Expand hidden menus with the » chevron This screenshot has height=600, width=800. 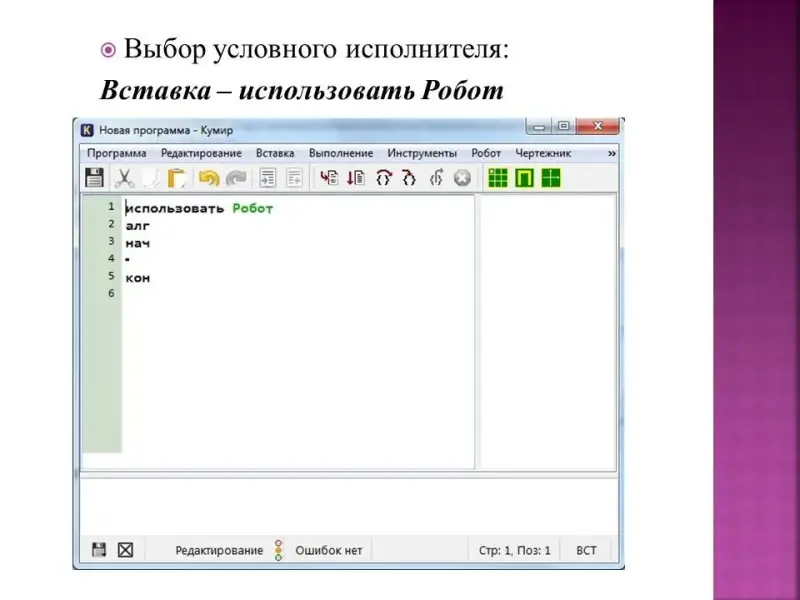click(x=612, y=153)
